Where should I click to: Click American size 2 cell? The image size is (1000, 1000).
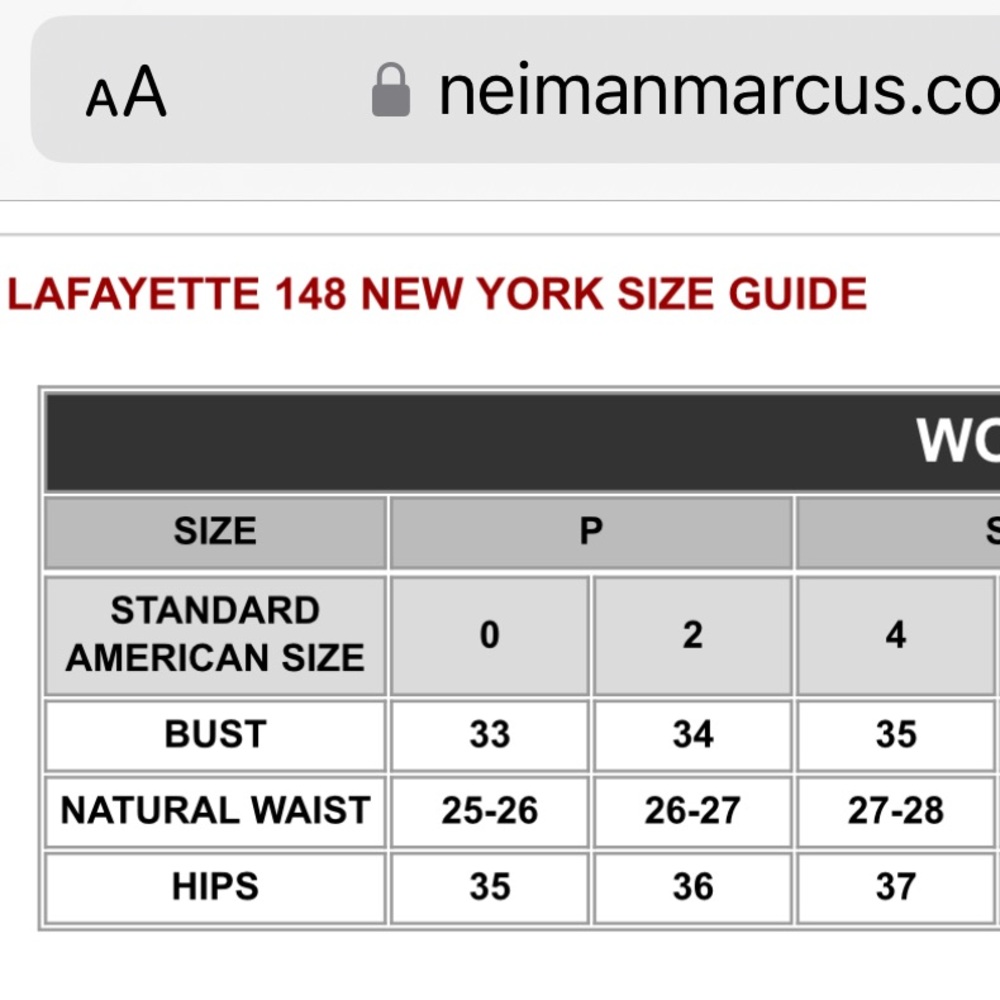click(x=693, y=635)
